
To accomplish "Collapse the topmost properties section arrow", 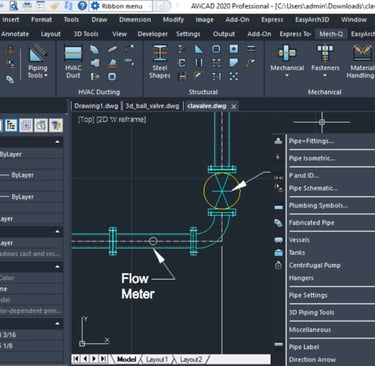I will [57, 142].
